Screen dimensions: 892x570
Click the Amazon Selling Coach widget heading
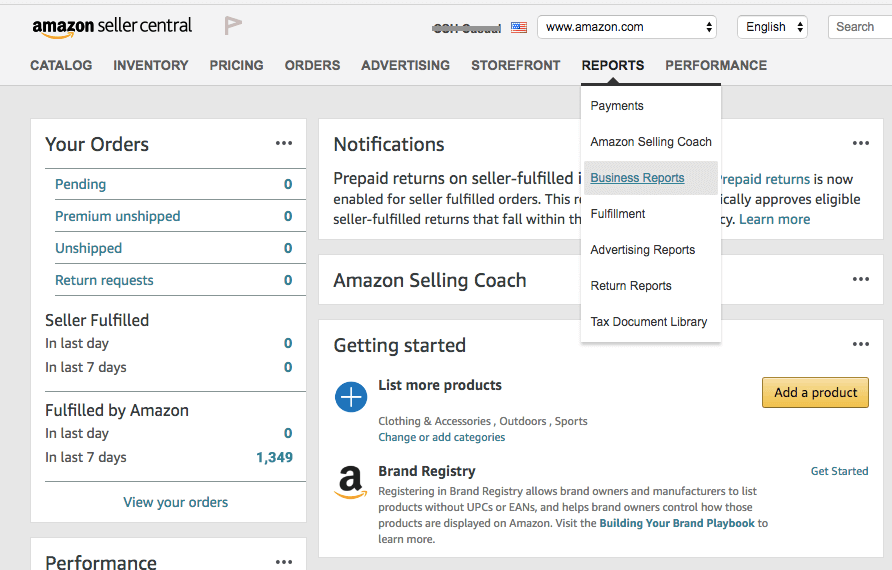click(430, 280)
